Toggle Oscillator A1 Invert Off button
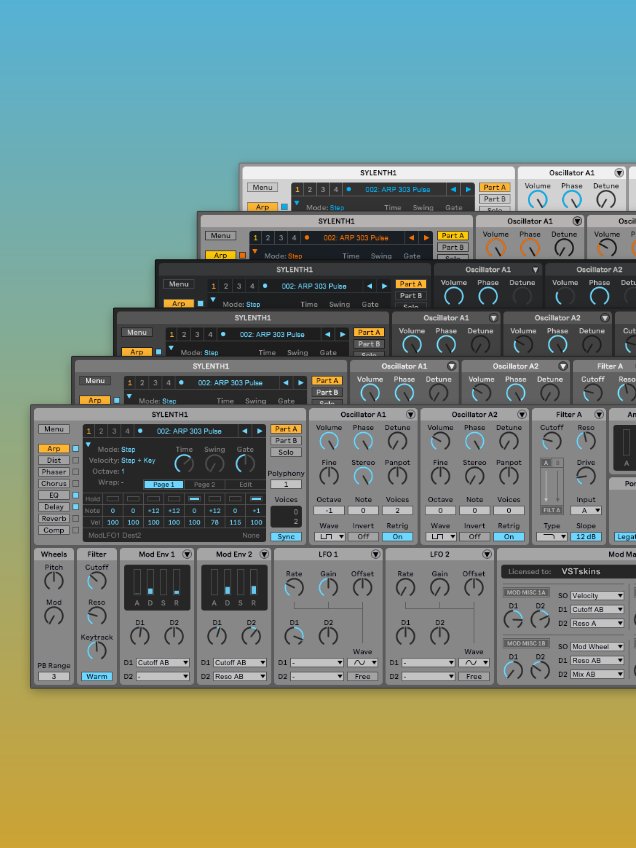Screen dimensions: 636x848 (363, 536)
